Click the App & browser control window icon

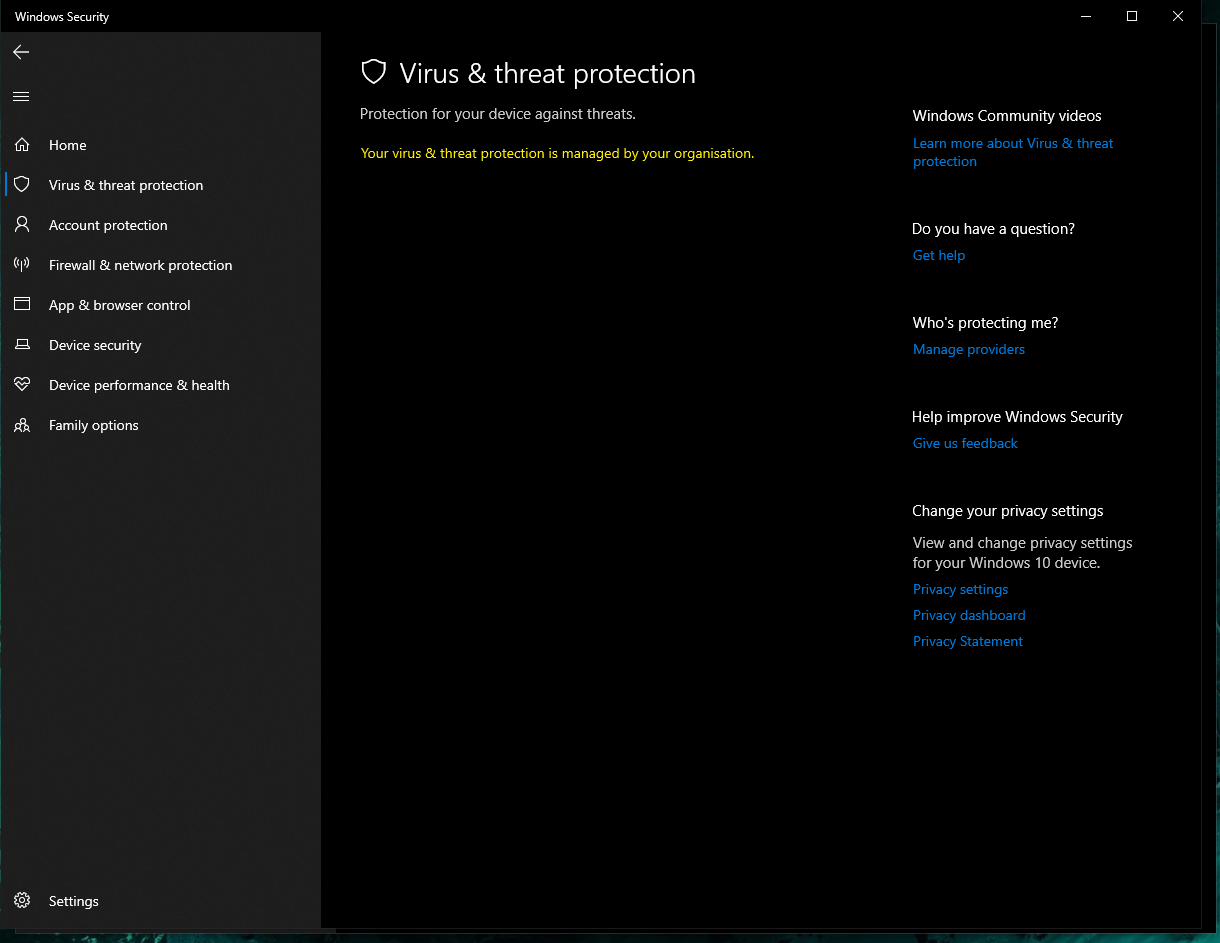tap(22, 305)
